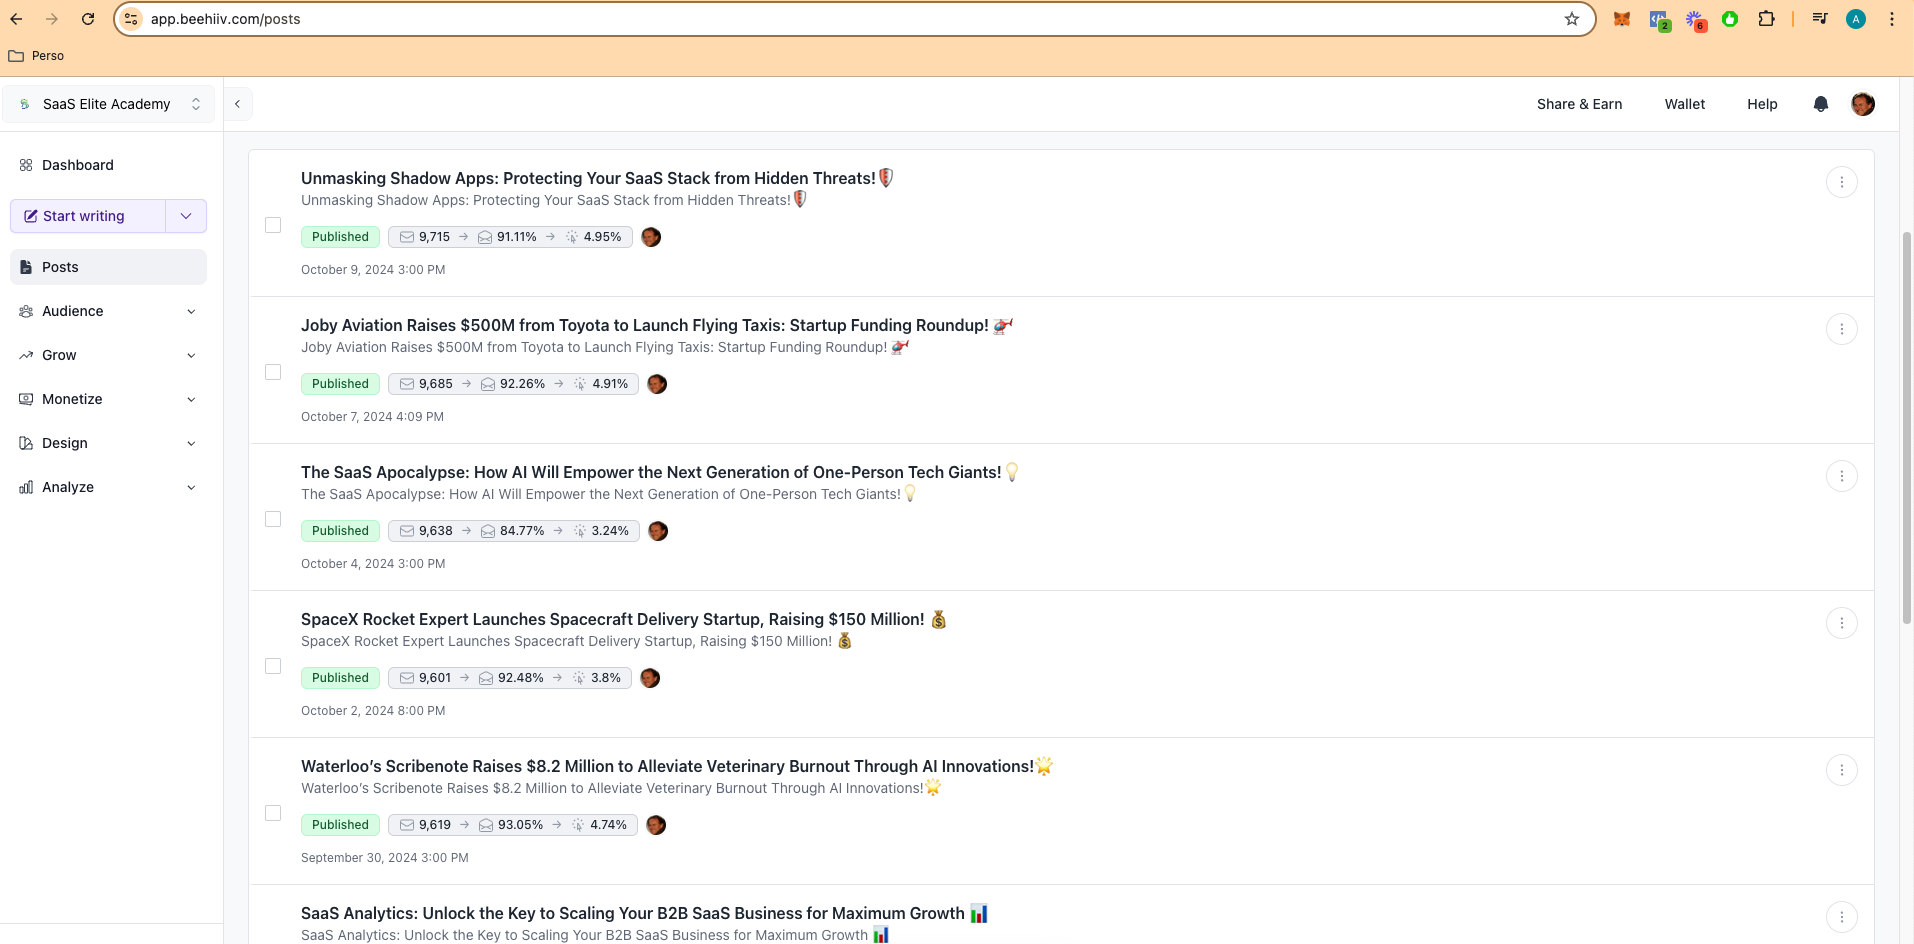Click the 4.95% click rate stat

593,237
